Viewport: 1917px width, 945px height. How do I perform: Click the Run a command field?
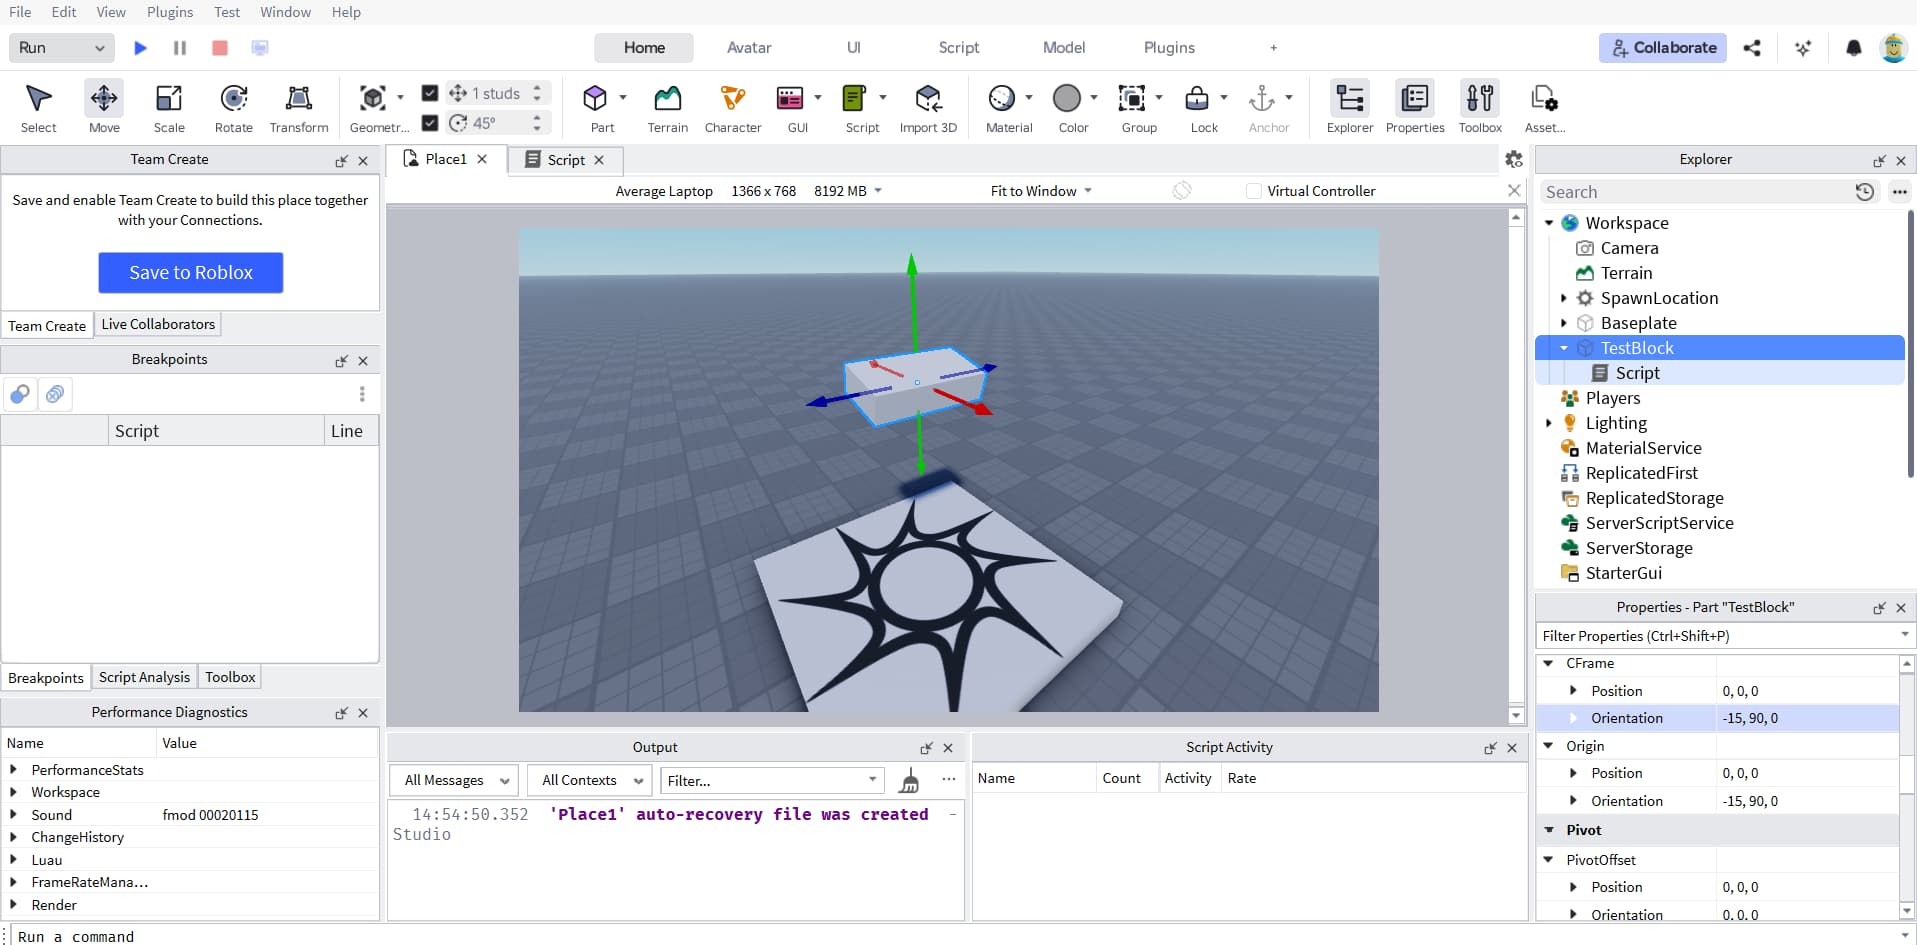(200, 936)
